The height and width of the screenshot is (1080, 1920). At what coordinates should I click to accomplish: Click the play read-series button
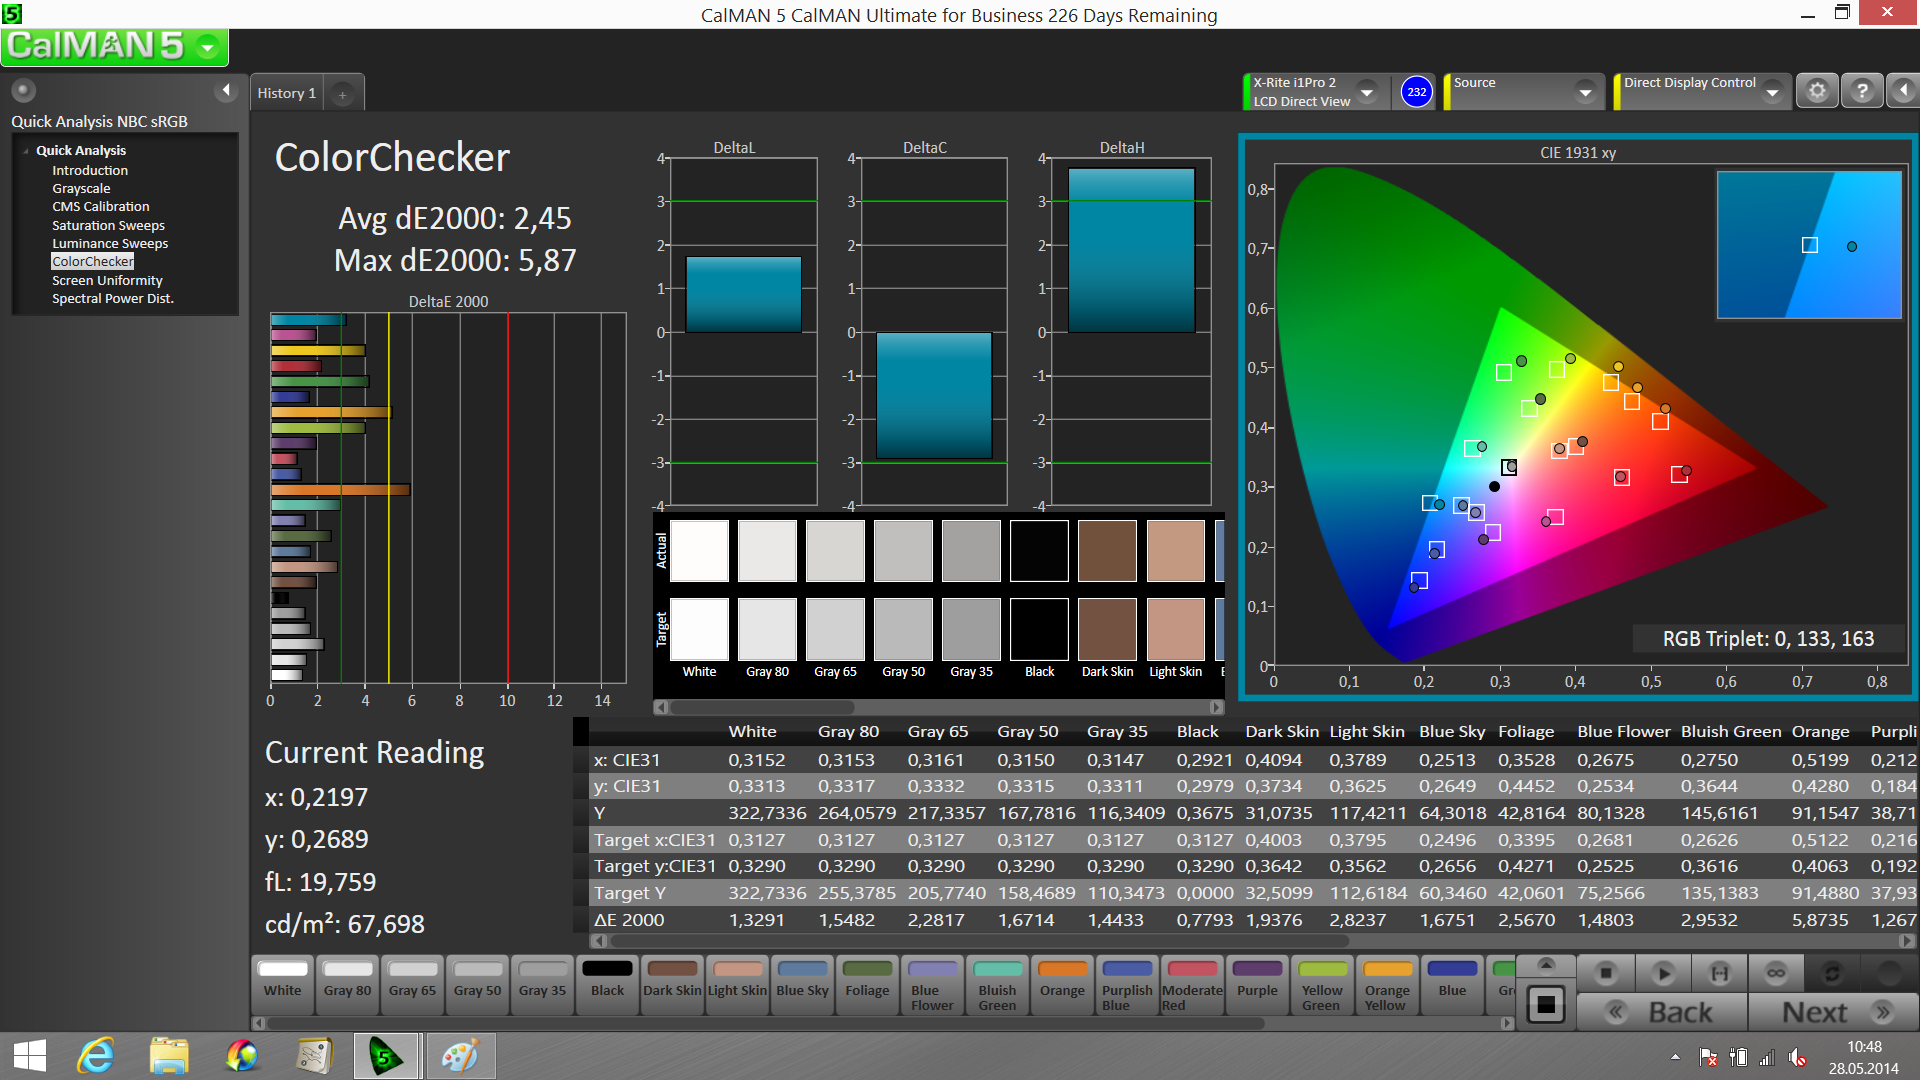pyautogui.click(x=1663, y=973)
